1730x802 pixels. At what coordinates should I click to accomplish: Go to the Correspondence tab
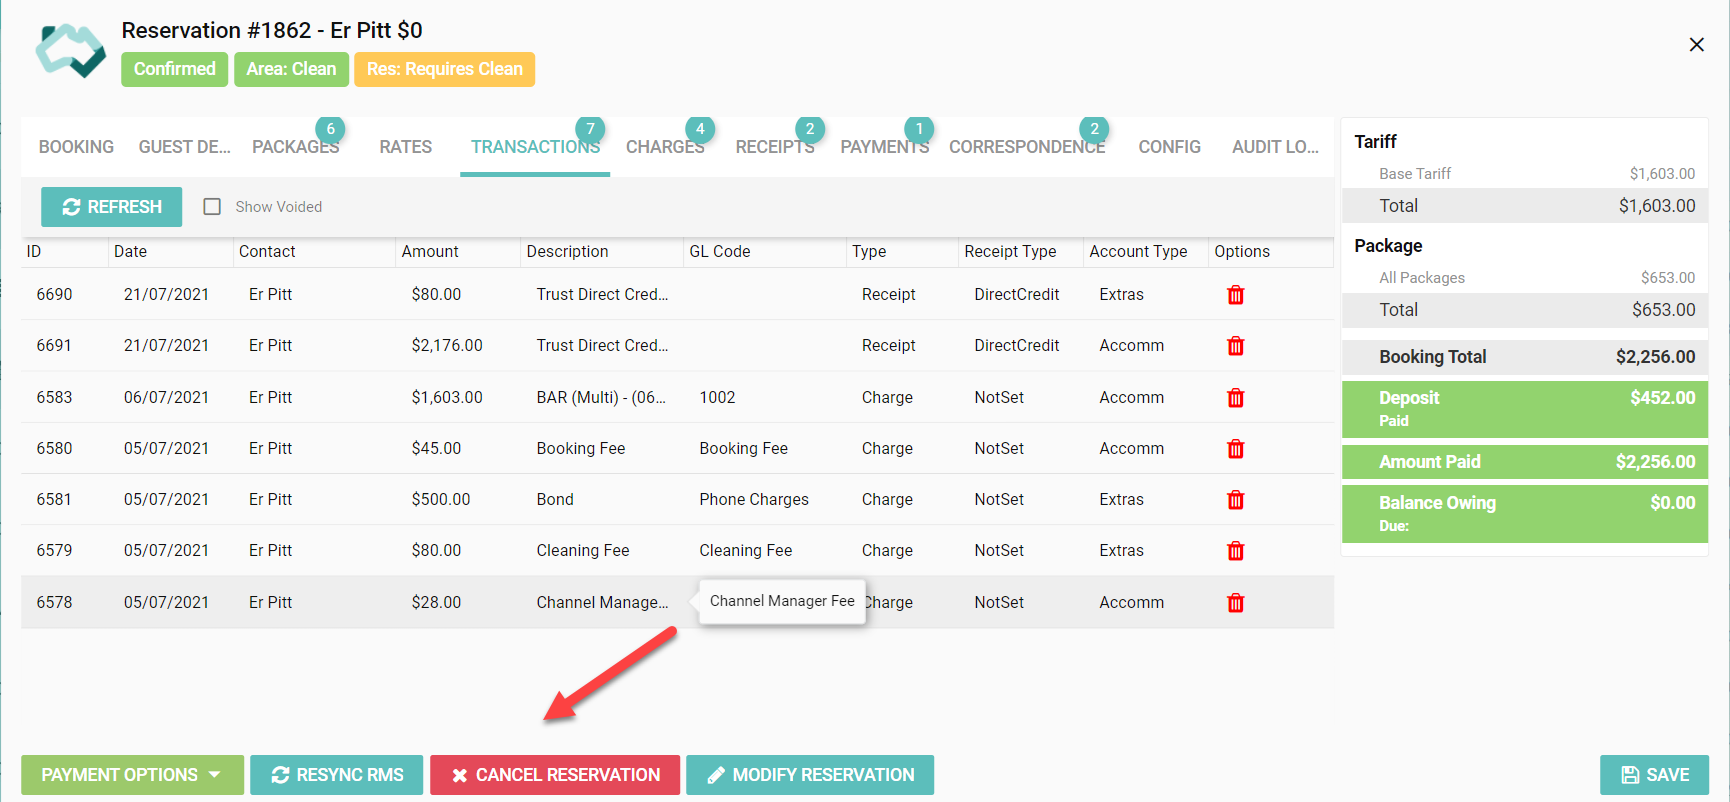(x=1027, y=147)
